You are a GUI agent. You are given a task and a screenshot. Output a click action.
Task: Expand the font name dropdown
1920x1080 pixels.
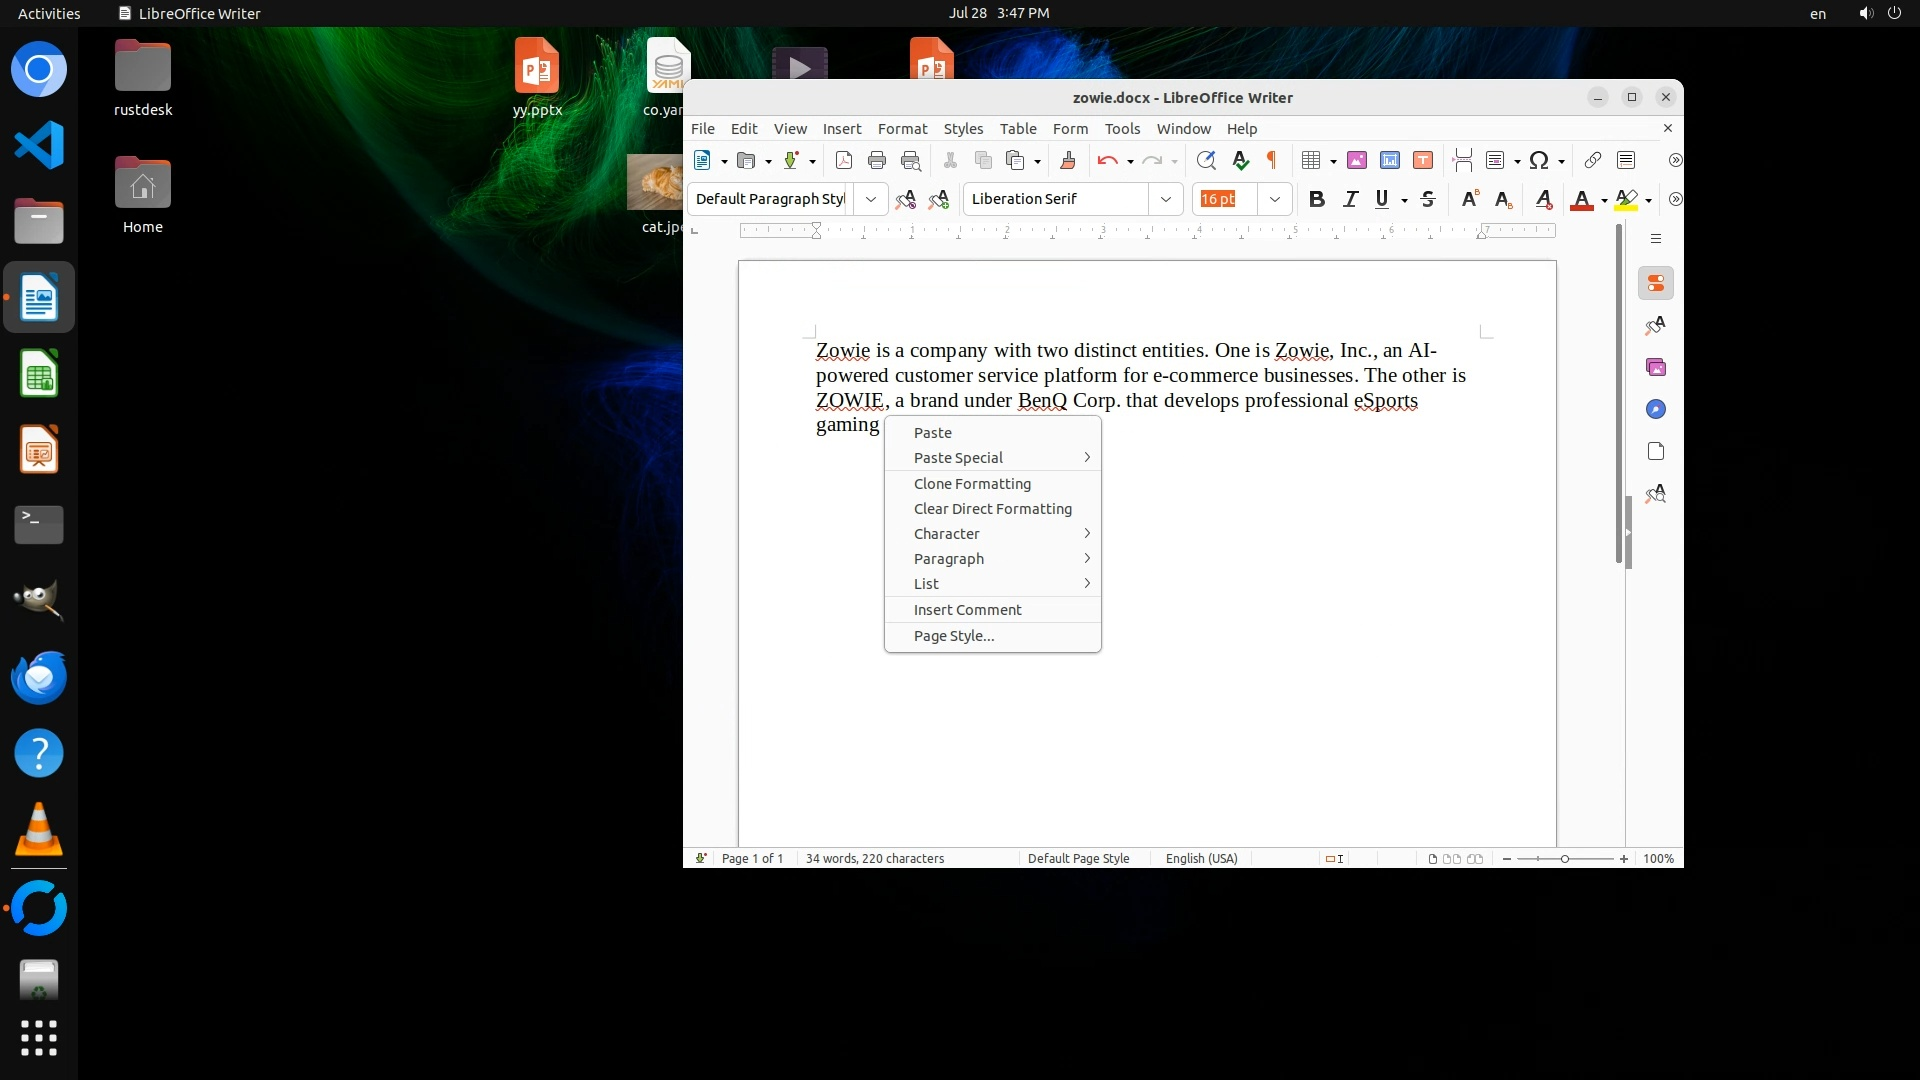[1165, 199]
